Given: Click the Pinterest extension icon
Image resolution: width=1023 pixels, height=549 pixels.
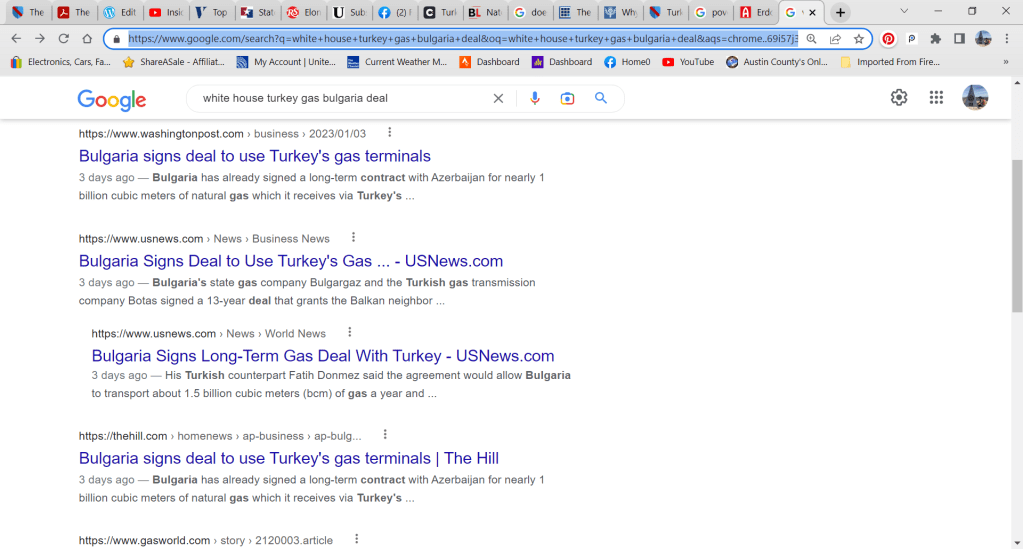Looking at the screenshot, I should tap(888, 38).
